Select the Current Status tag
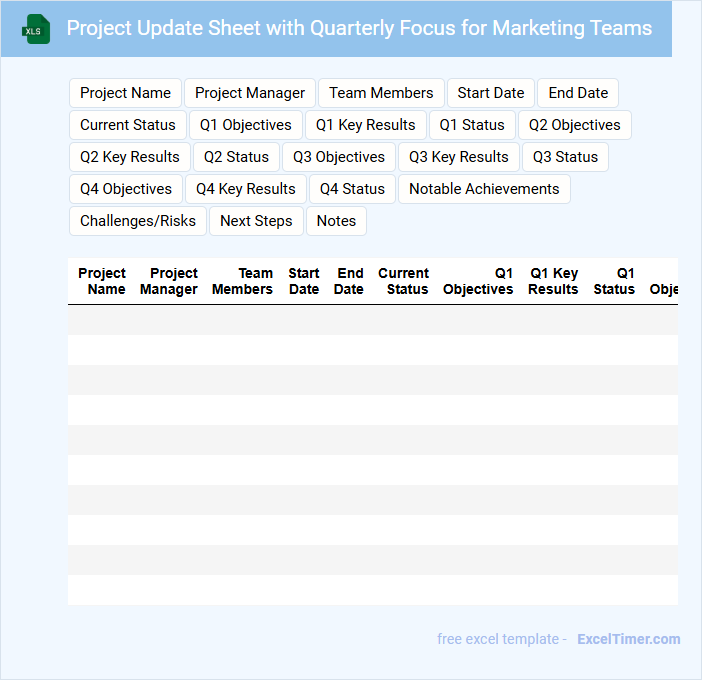 127,125
